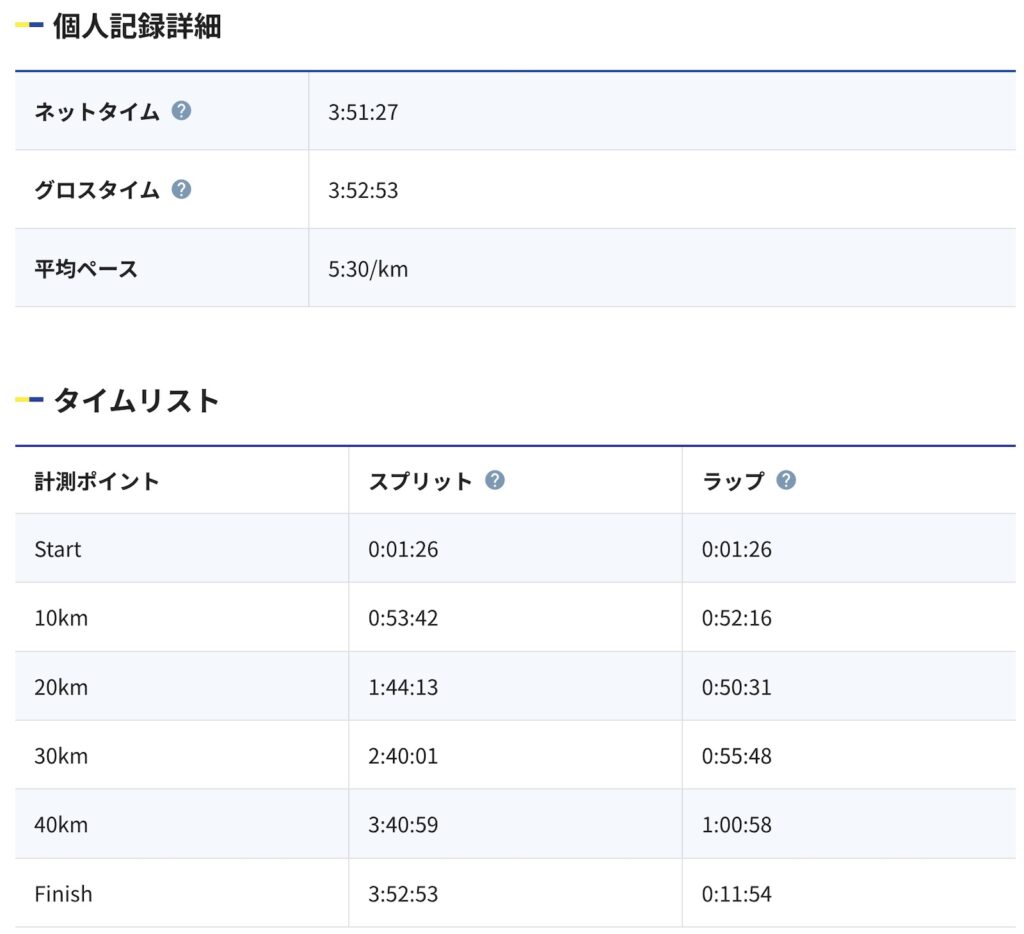Image resolution: width=1024 pixels, height=934 pixels.
Task: Click the スプリット column header text
Action: click(x=420, y=481)
